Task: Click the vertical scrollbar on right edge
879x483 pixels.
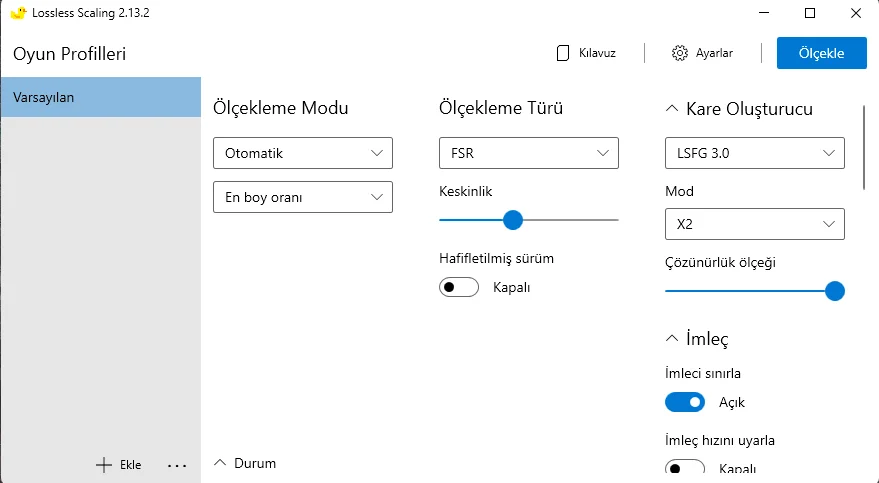Action: click(864, 148)
